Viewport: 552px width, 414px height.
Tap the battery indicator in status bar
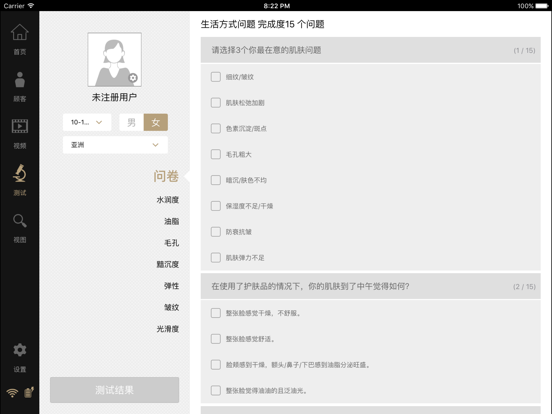pos(541,6)
